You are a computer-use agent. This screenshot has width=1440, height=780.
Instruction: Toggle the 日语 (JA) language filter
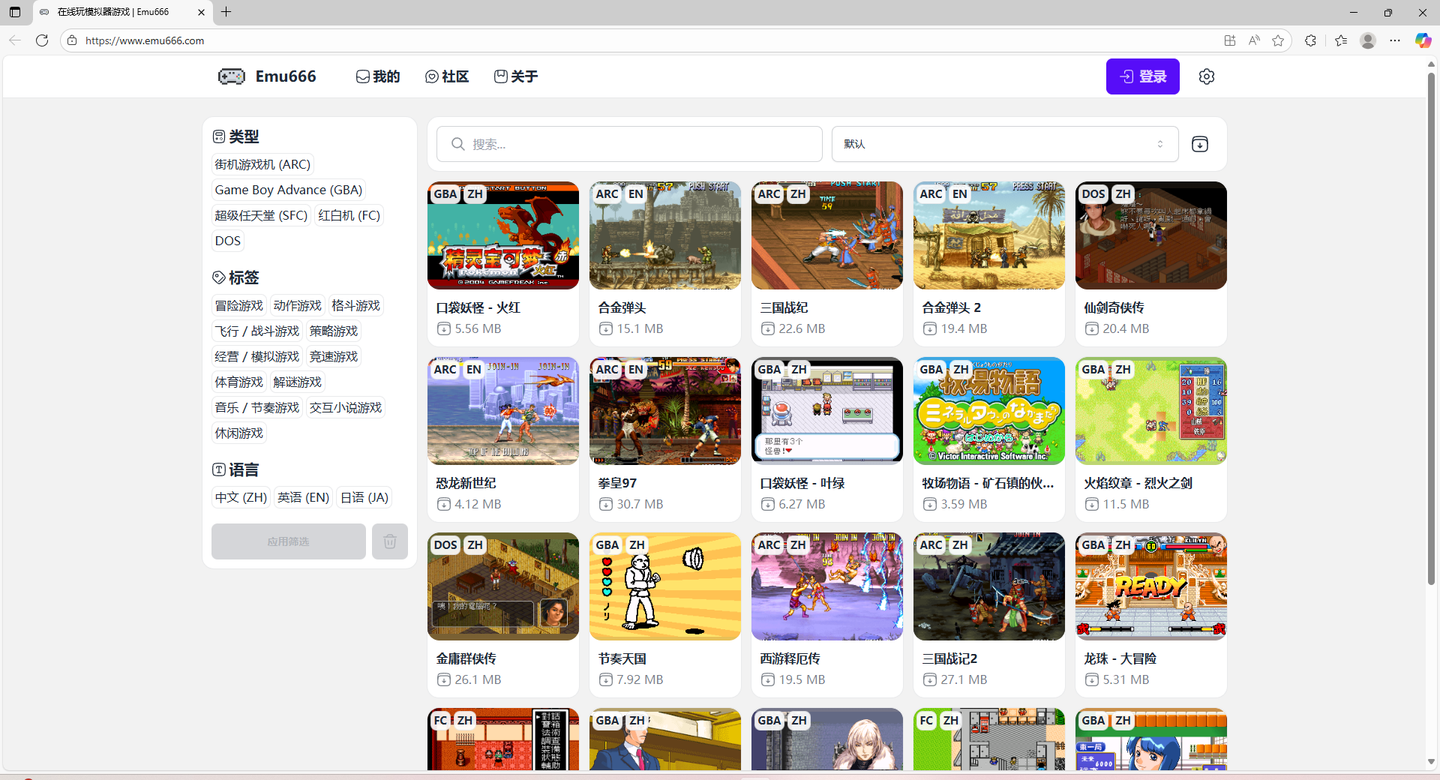click(x=364, y=498)
